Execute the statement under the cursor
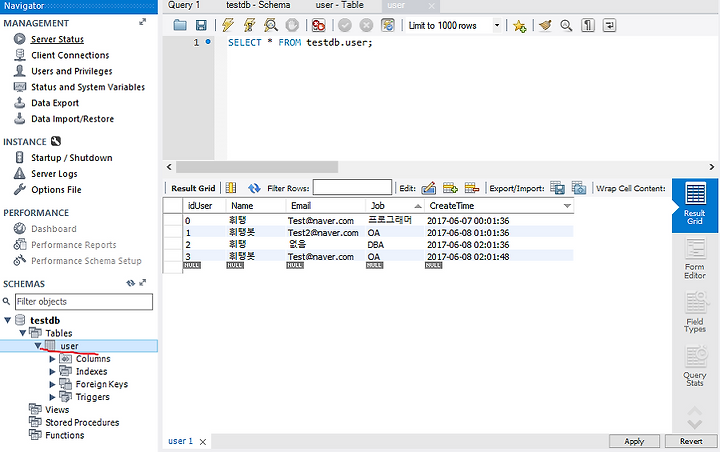Viewport: 720px width, 452px height. (249, 25)
